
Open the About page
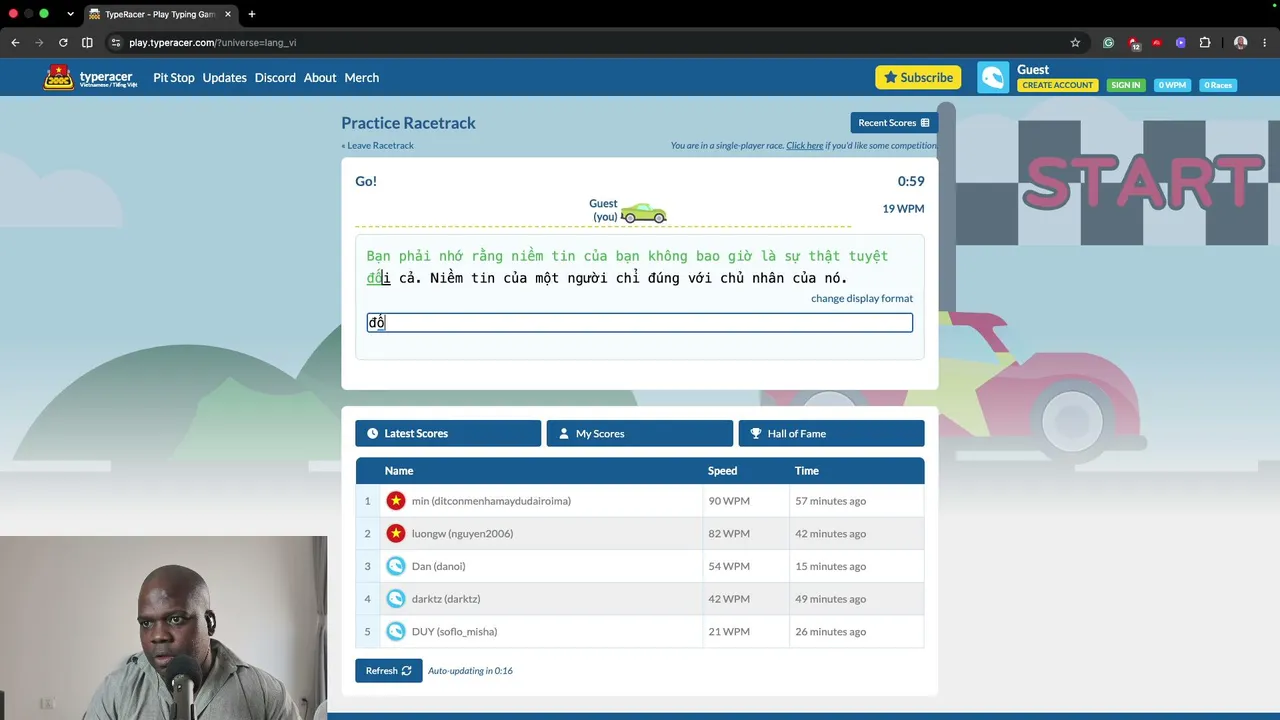[320, 78]
